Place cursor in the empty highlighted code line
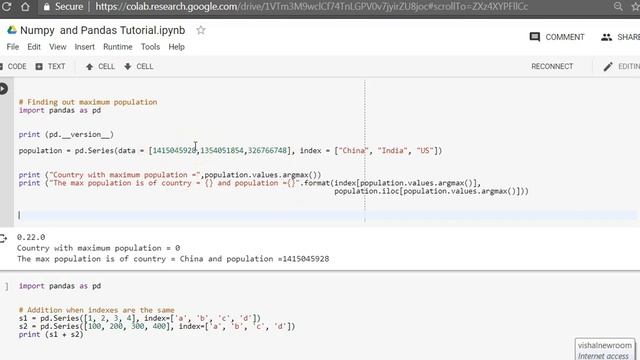 327,215
